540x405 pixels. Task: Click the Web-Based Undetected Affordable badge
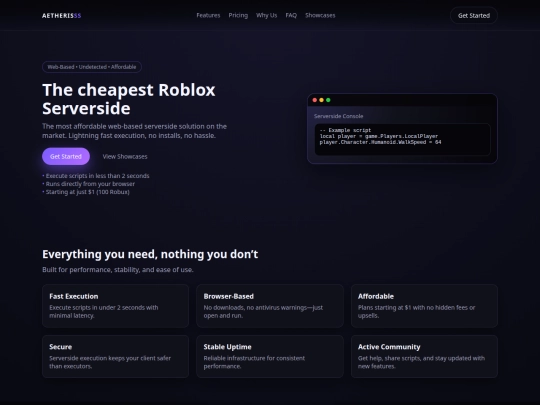coord(92,67)
